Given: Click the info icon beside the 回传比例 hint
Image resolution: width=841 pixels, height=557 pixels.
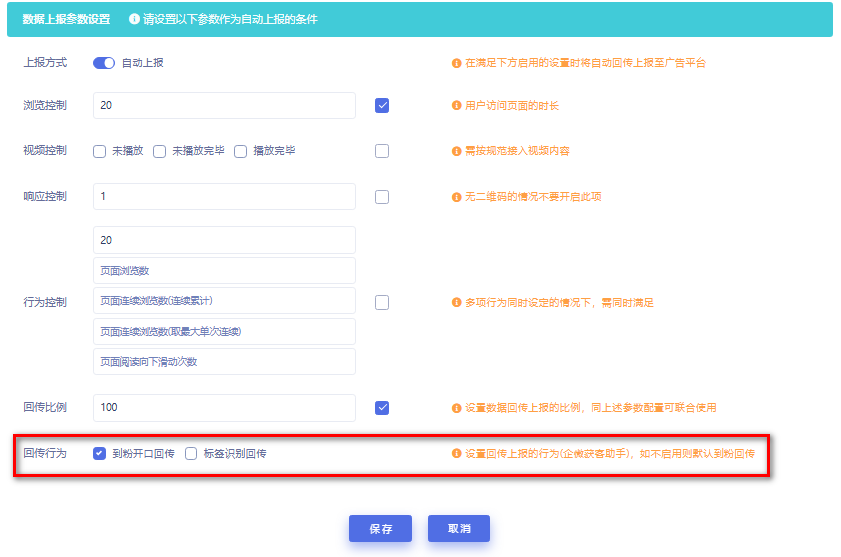Looking at the screenshot, I should click(x=457, y=408).
